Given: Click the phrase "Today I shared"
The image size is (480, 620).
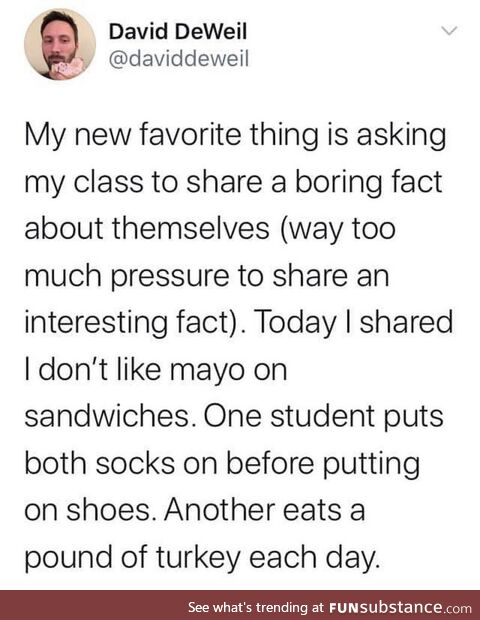Looking at the screenshot, I should pyautogui.click(x=354, y=323).
